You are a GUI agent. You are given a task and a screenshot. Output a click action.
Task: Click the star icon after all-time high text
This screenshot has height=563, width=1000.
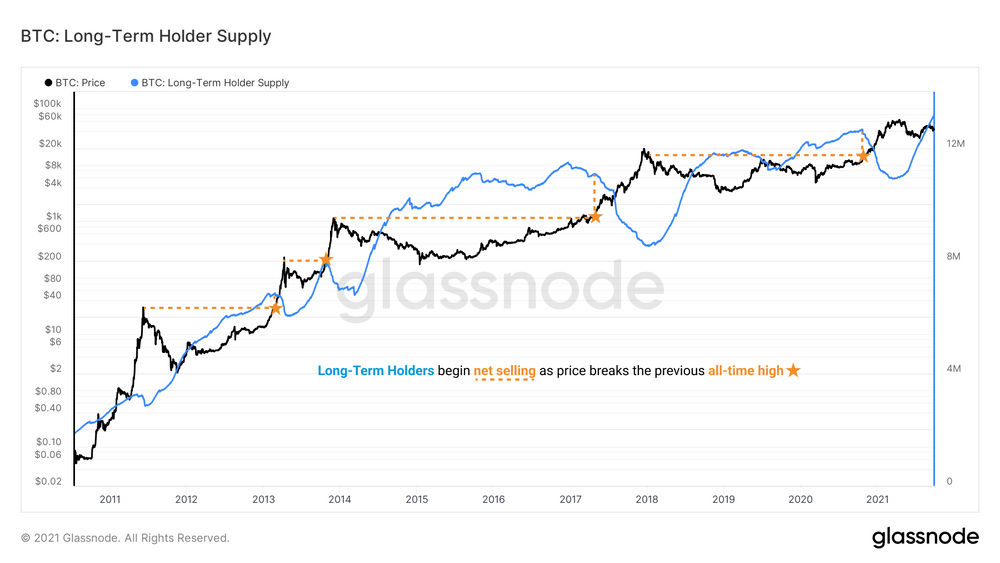tap(793, 370)
